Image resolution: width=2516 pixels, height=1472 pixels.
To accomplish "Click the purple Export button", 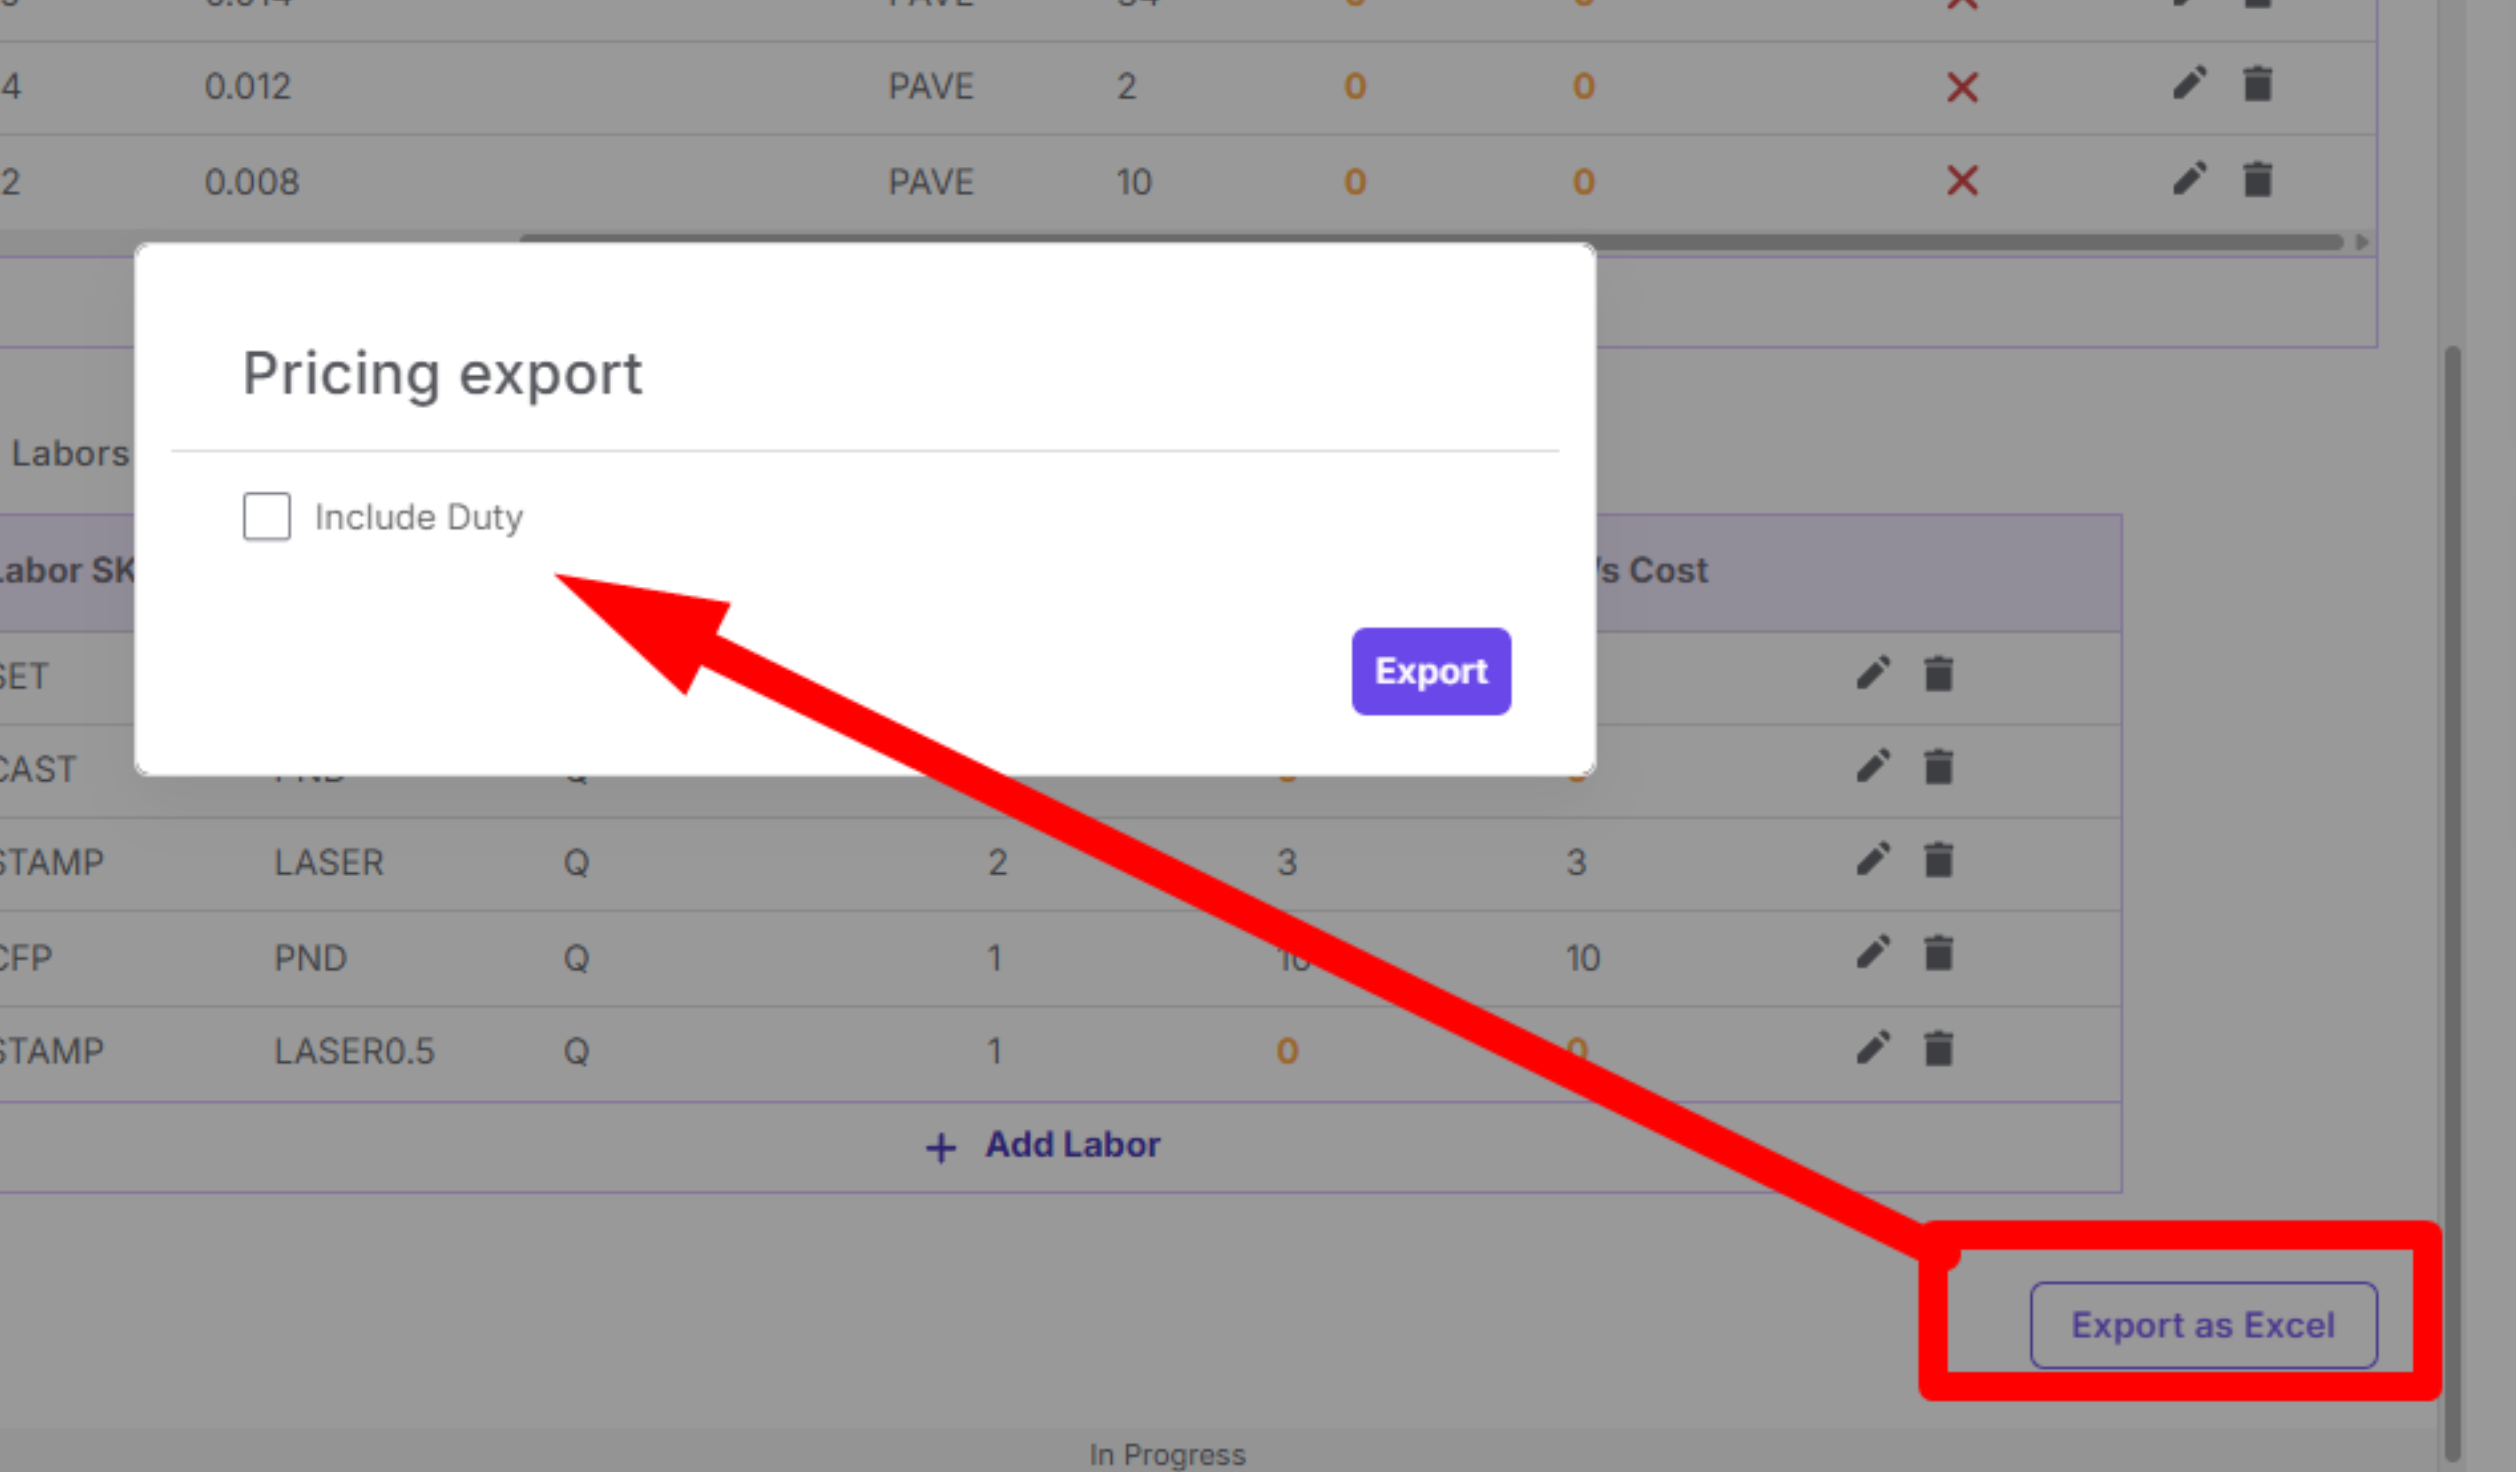I will 1430,671.
